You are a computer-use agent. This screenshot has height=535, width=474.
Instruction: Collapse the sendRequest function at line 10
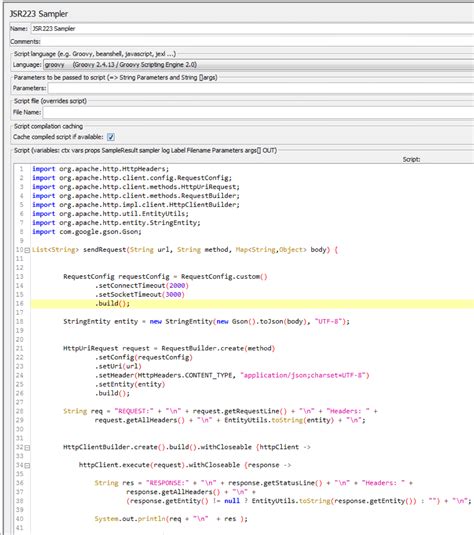[x=27, y=250]
